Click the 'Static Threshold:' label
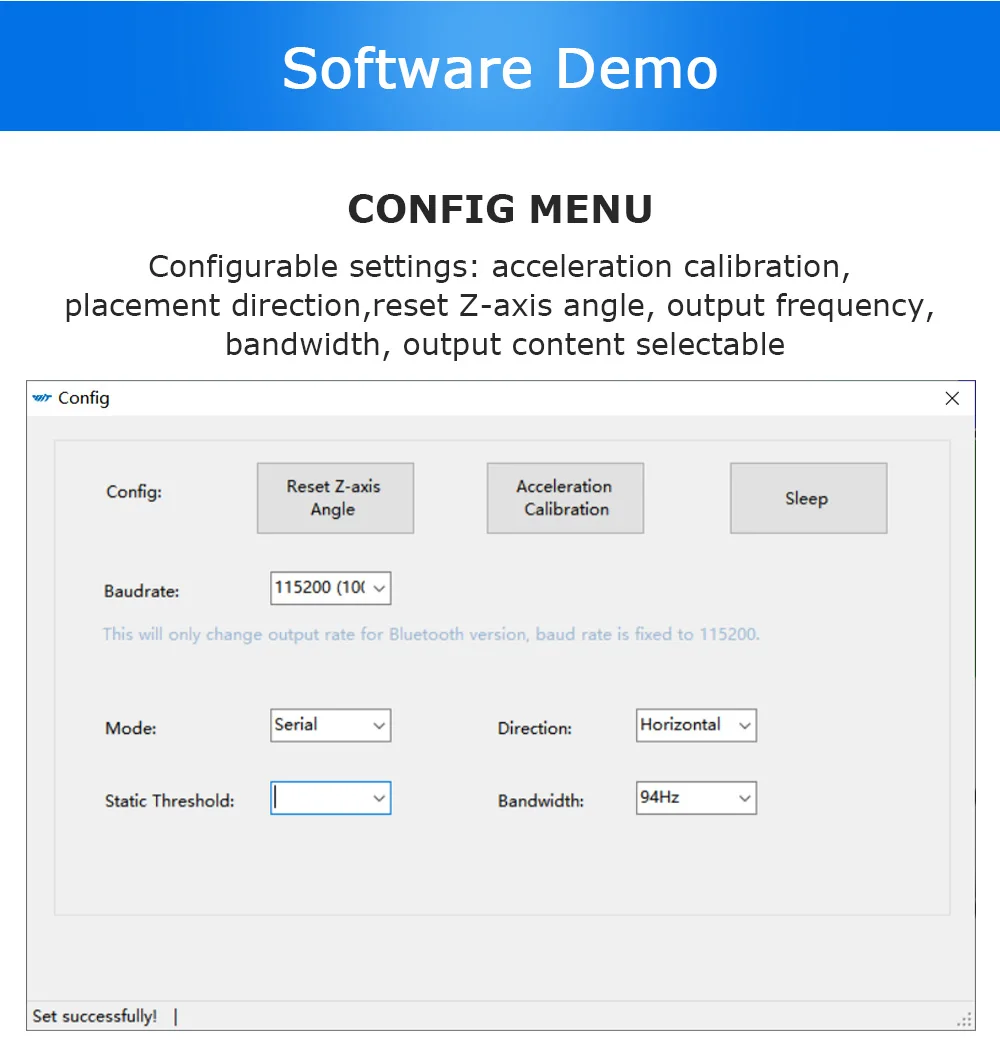This screenshot has width=1000, height=1063. pyautogui.click(x=169, y=801)
